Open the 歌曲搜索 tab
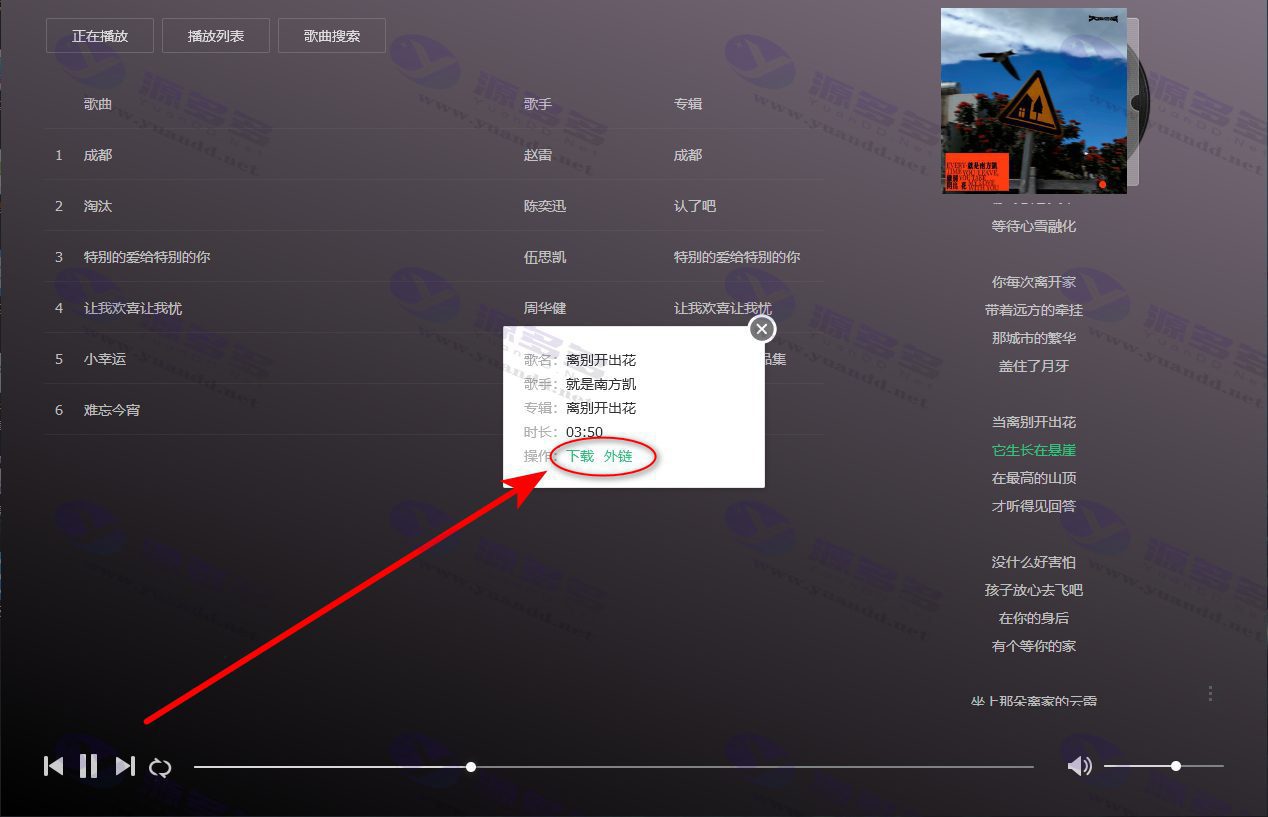 pos(332,36)
